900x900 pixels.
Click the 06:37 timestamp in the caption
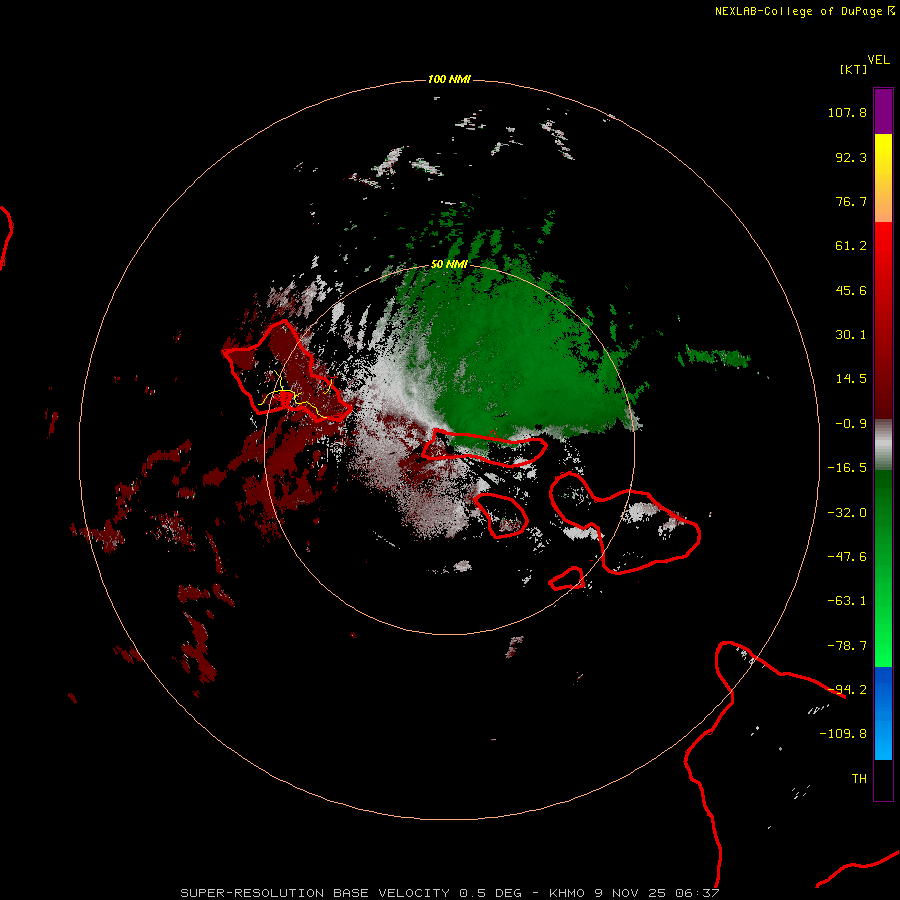(x=697, y=893)
